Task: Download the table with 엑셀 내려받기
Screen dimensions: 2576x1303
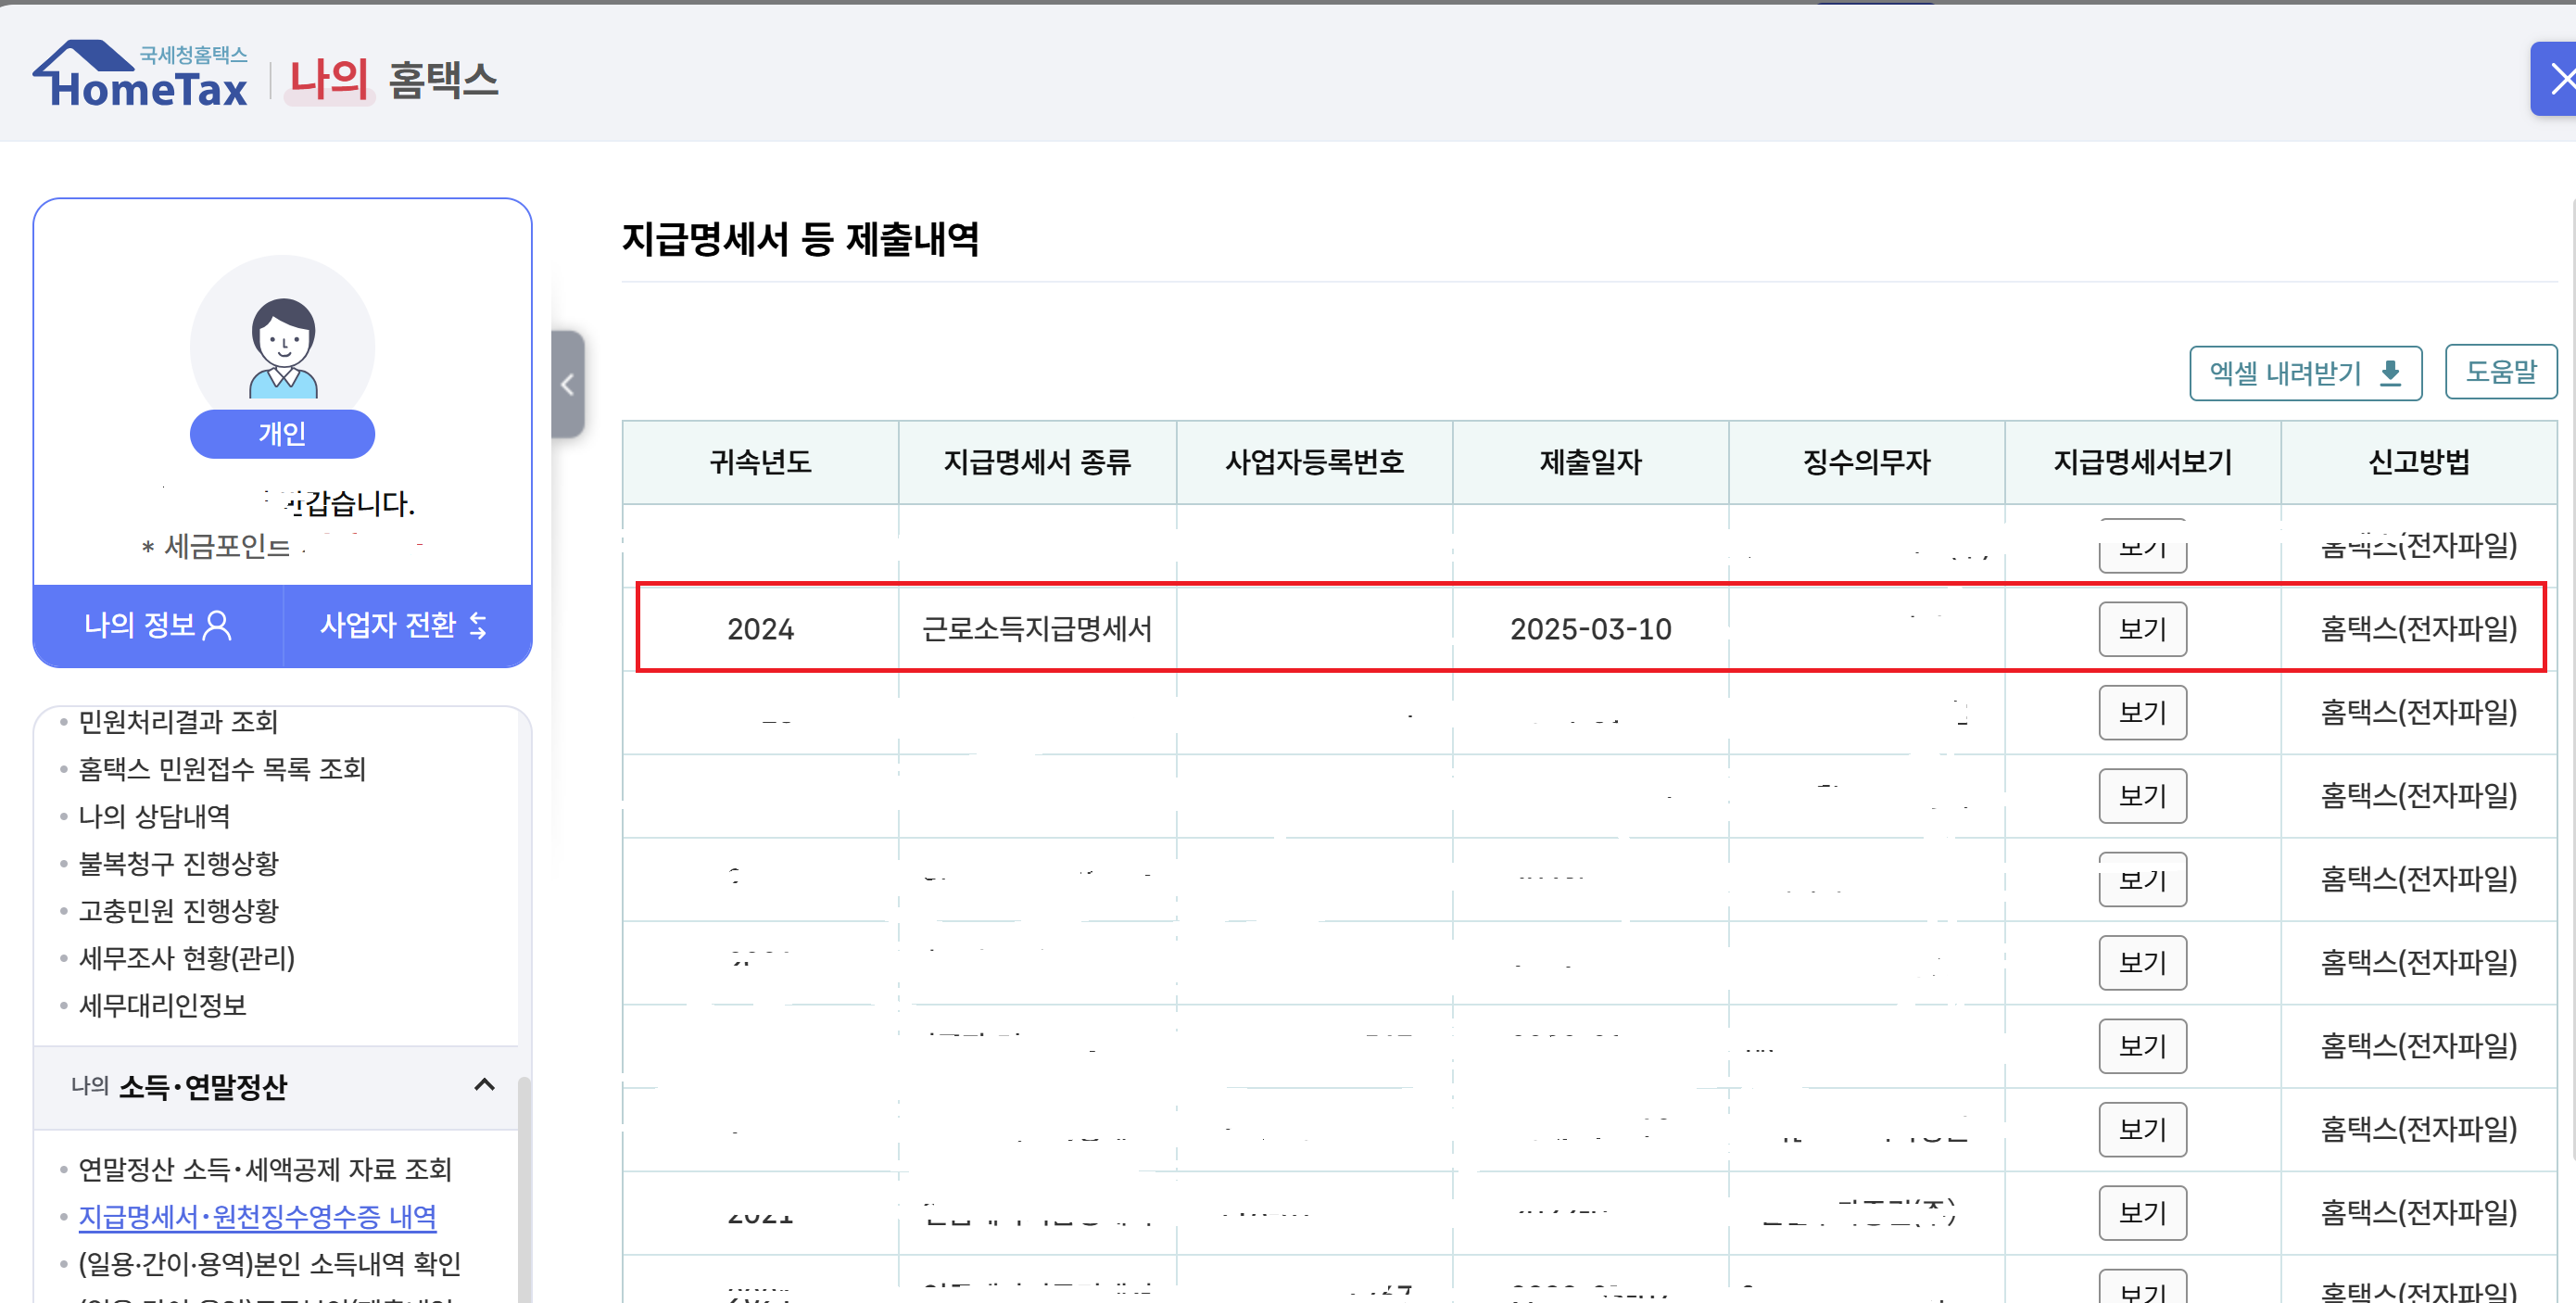Action: coord(2304,373)
